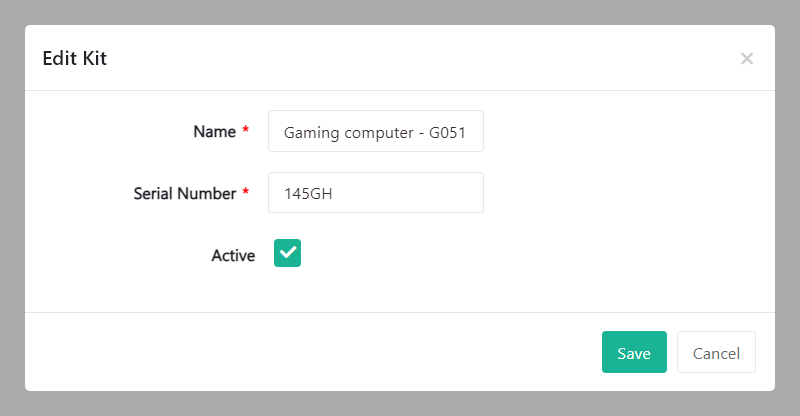This screenshot has width=800, height=416.
Task: Click the "Edit Kit" dialog title
Action: point(74,59)
